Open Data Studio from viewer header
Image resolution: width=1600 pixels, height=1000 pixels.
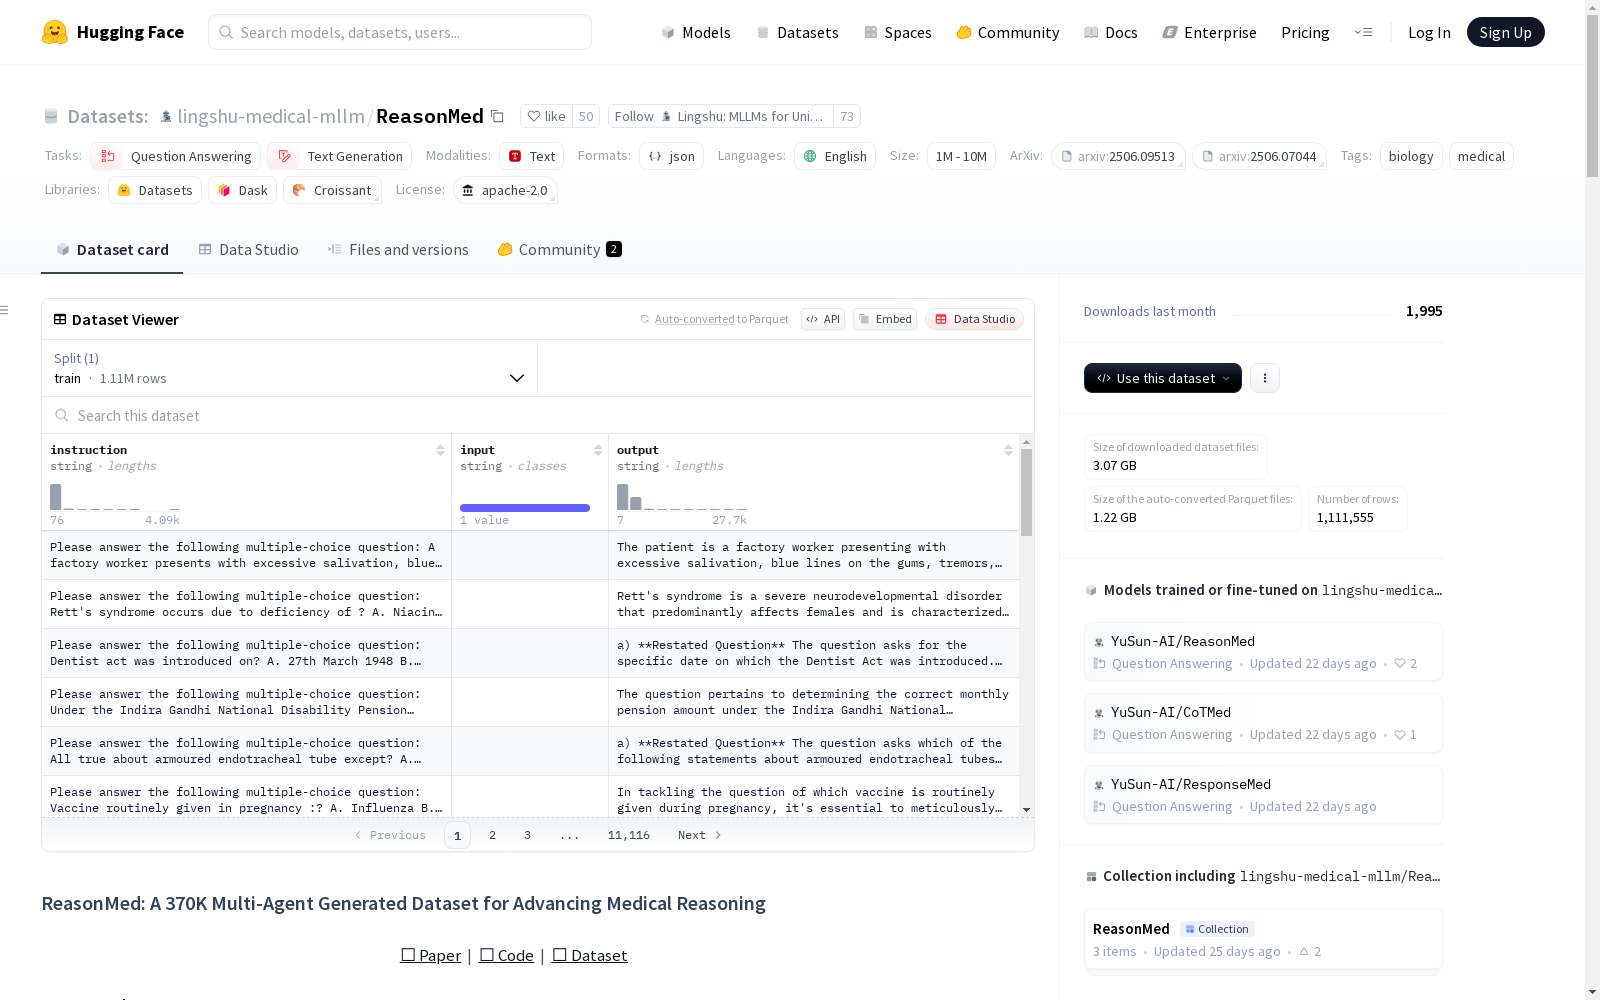point(975,319)
